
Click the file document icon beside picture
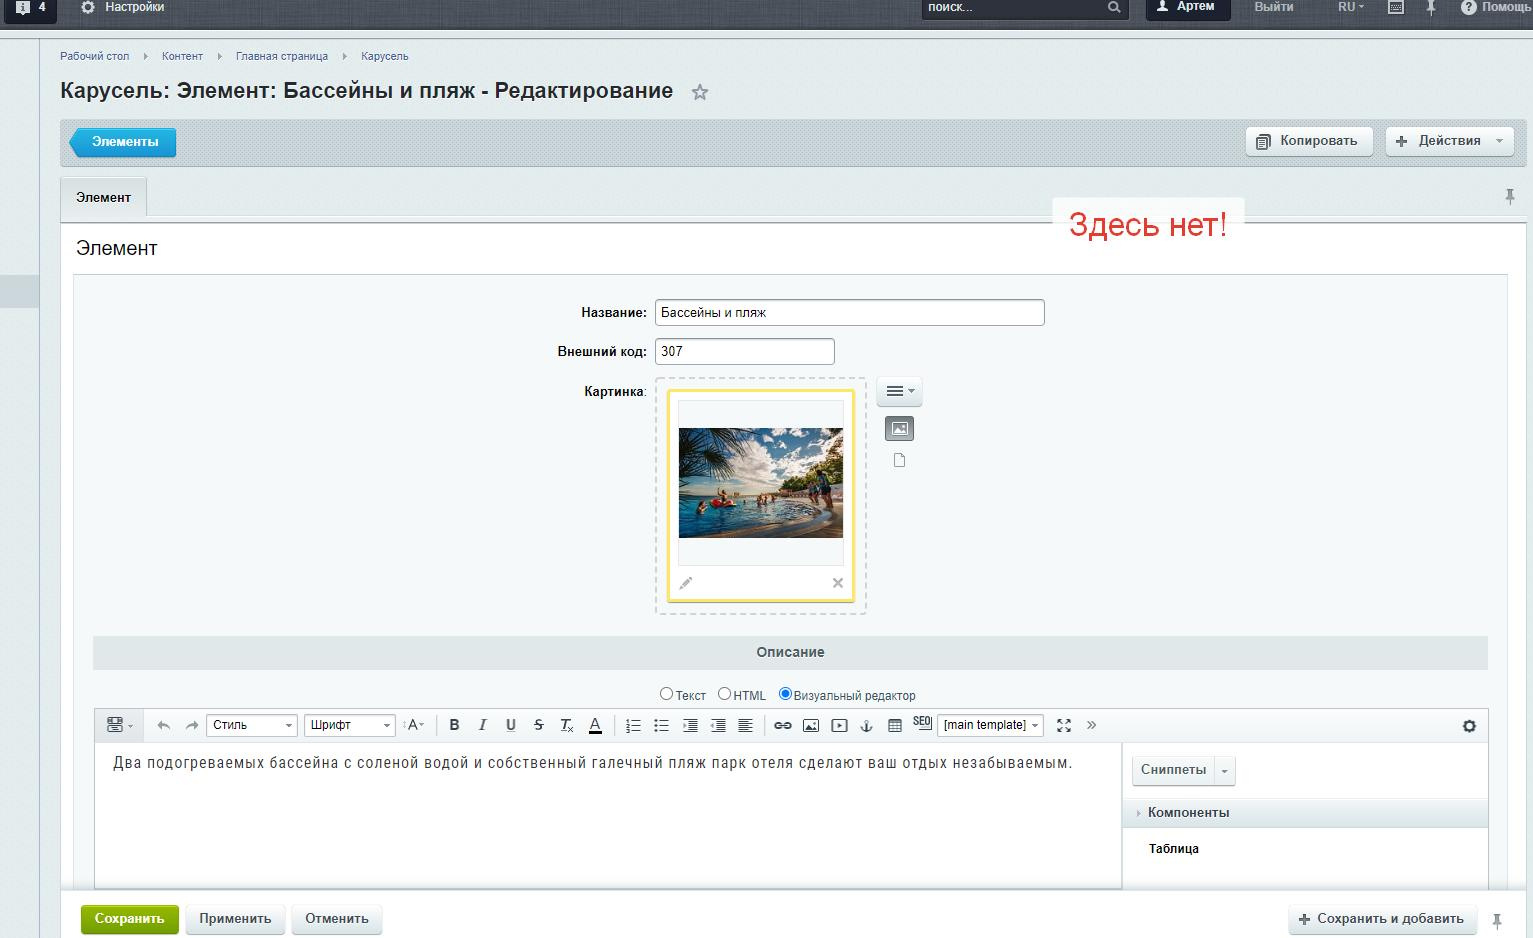pyautogui.click(x=900, y=460)
